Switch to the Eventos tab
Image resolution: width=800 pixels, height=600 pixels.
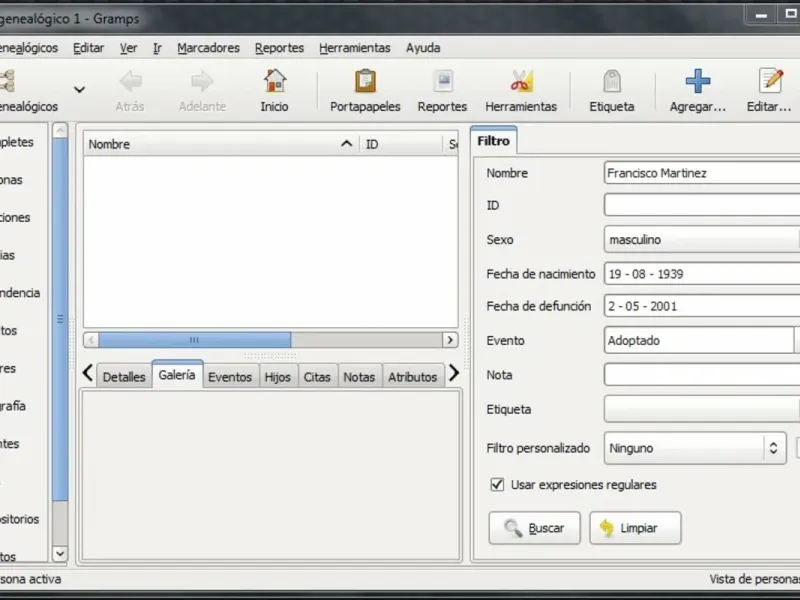point(230,377)
